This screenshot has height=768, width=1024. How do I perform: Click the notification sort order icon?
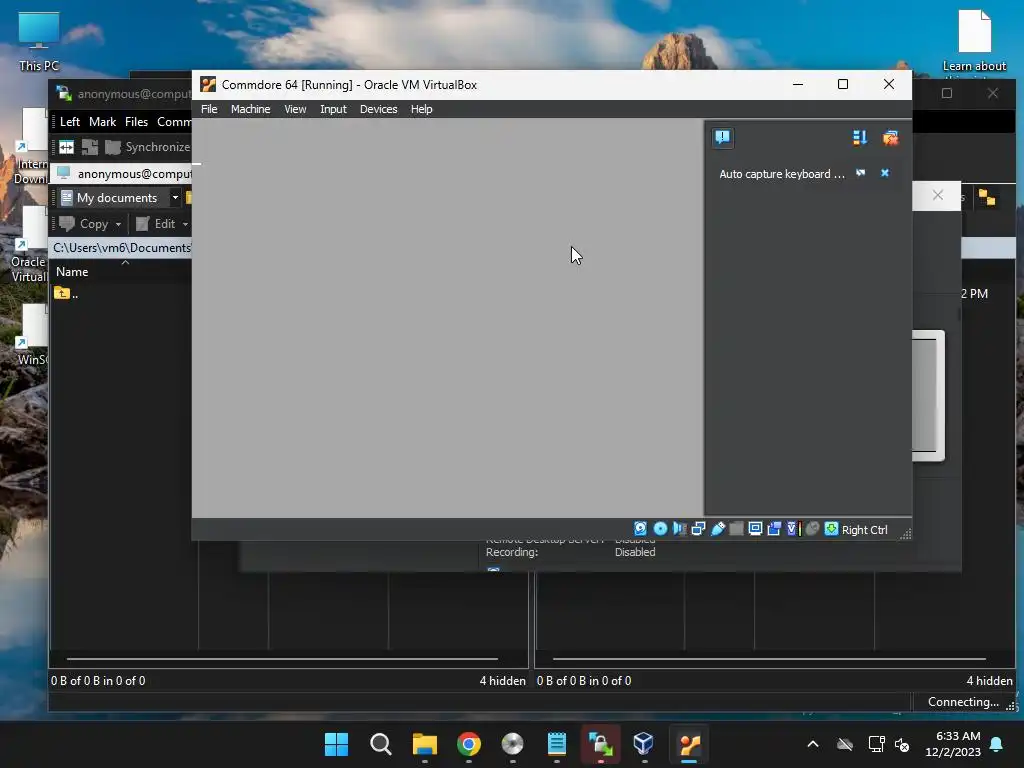tap(860, 137)
